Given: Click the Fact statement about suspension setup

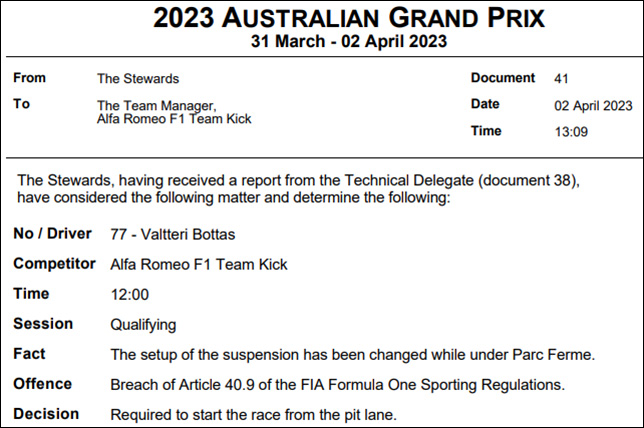Looking at the screenshot, I should click(x=354, y=354).
